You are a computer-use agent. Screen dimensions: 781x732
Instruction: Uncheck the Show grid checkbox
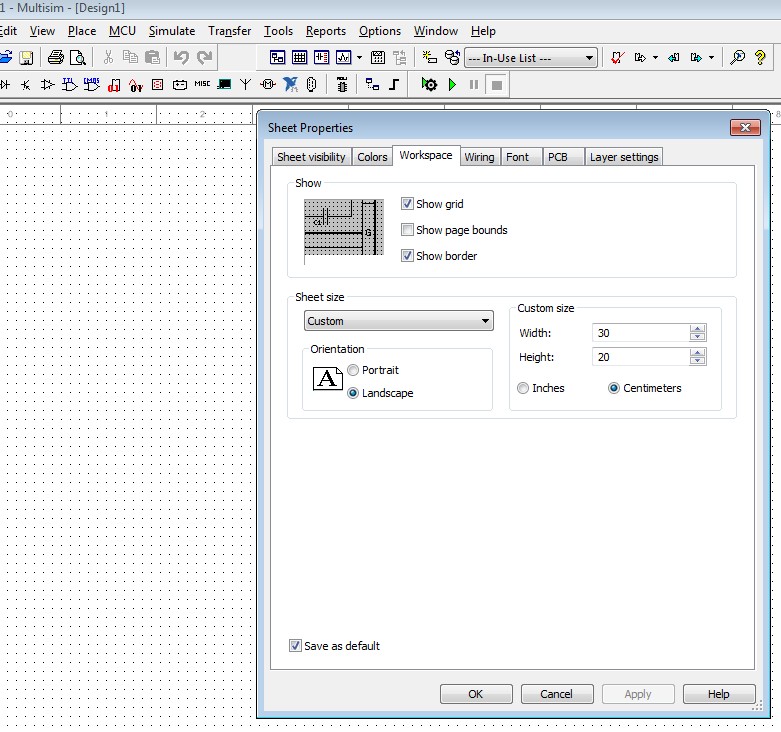pyautogui.click(x=407, y=204)
